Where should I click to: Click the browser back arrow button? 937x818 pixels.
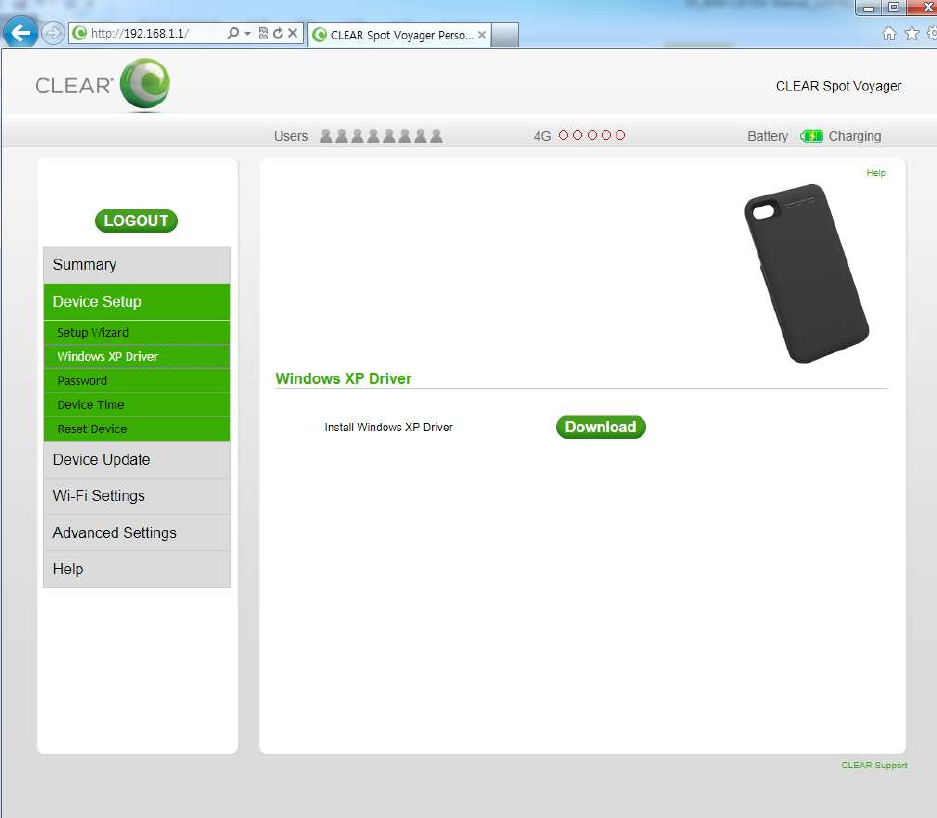20,32
